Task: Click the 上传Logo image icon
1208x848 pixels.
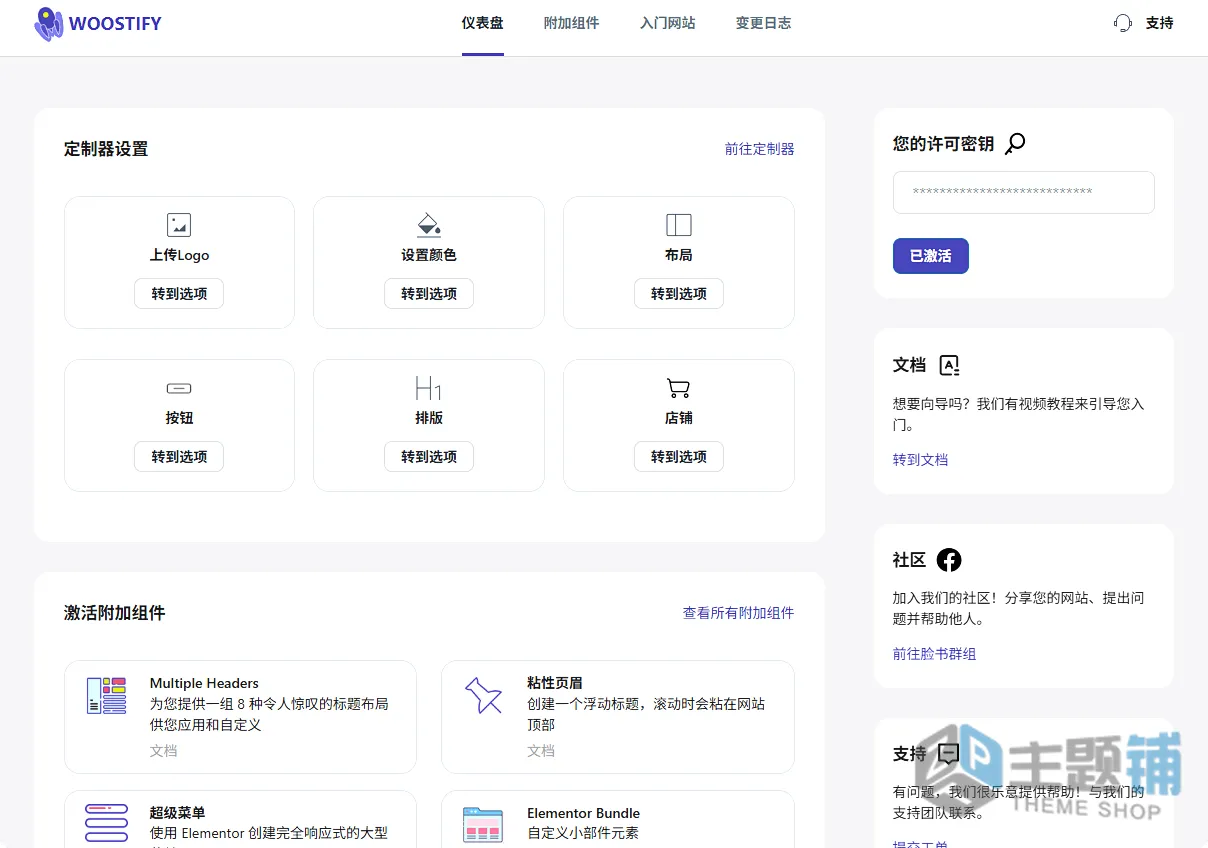Action: tap(179, 225)
